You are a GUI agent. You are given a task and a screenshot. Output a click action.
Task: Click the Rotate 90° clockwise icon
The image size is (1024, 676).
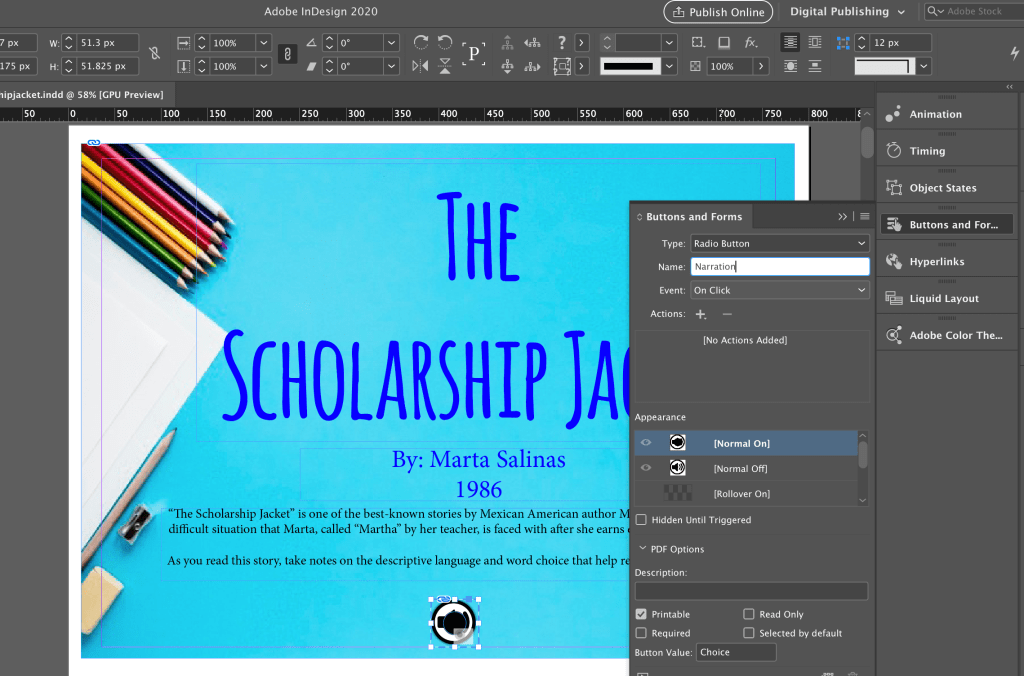(421, 43)
